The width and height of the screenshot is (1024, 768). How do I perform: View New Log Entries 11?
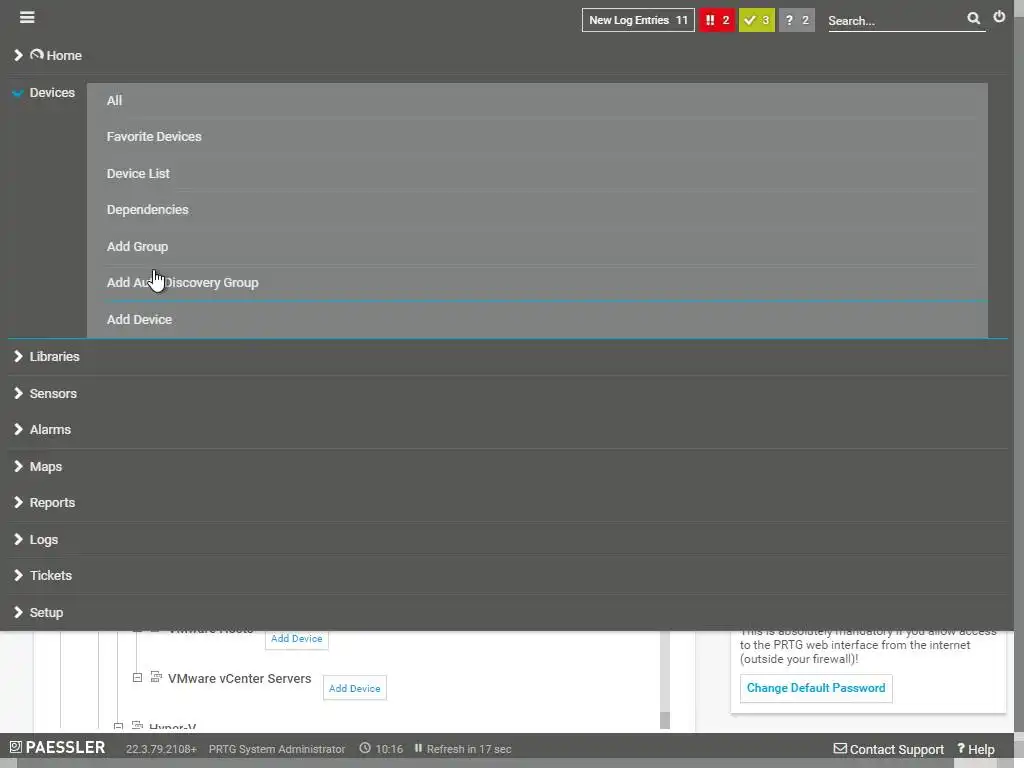(x=638, y=20)
